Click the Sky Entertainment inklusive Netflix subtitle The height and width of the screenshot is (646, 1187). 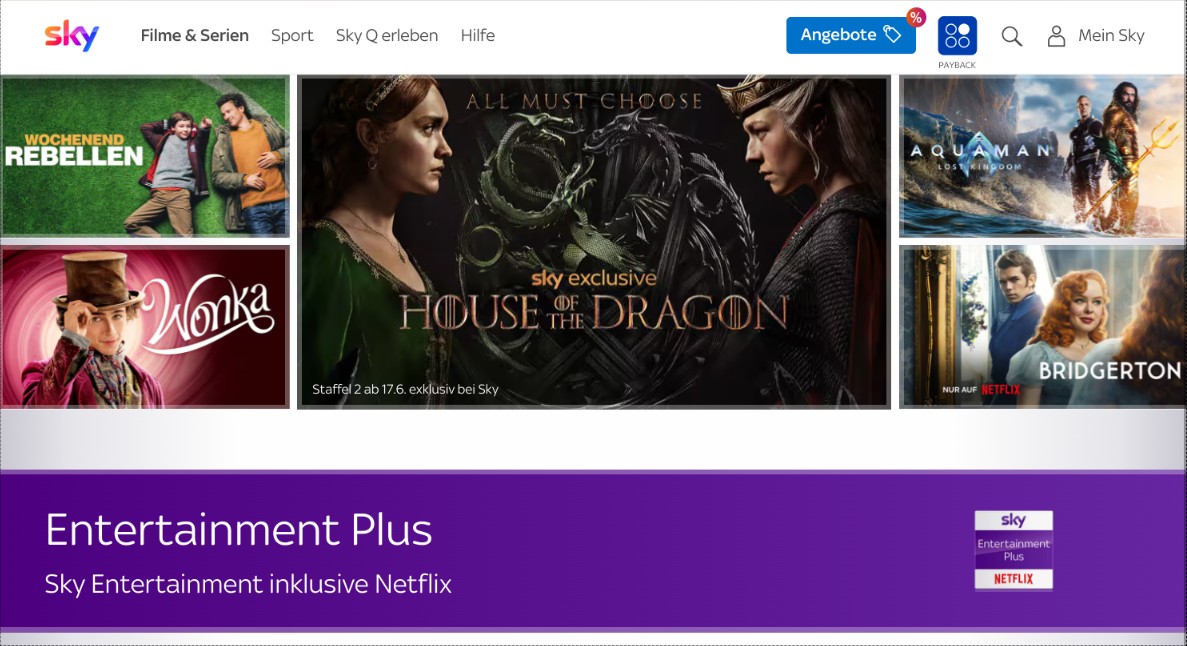tap(248, 584)
